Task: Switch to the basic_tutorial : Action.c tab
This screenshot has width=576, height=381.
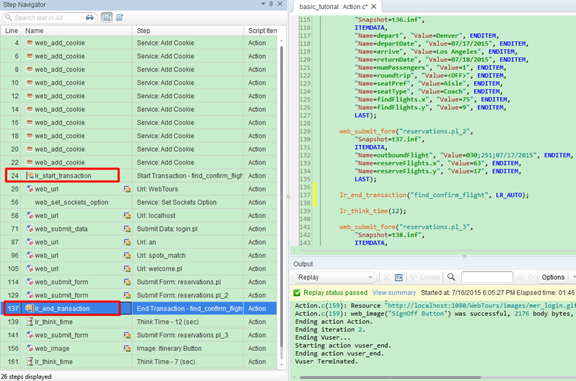Action: 333,7
